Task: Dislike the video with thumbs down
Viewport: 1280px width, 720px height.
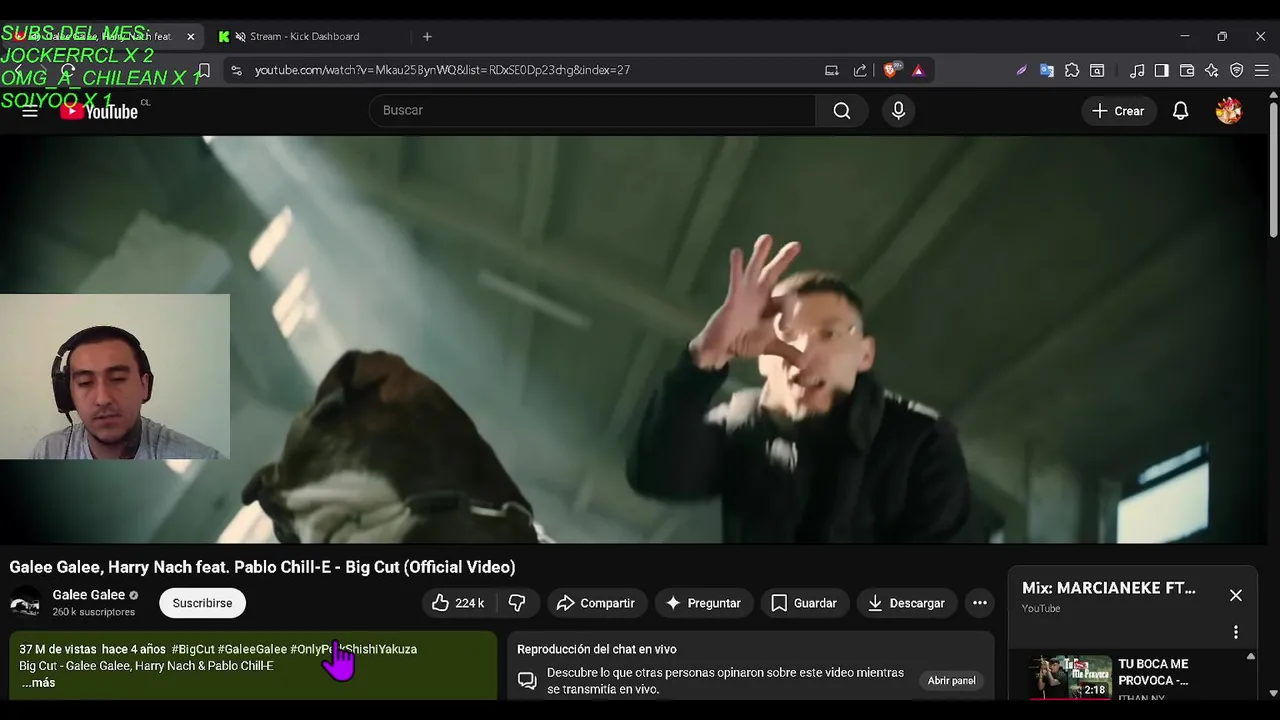Action: (517, 603)
